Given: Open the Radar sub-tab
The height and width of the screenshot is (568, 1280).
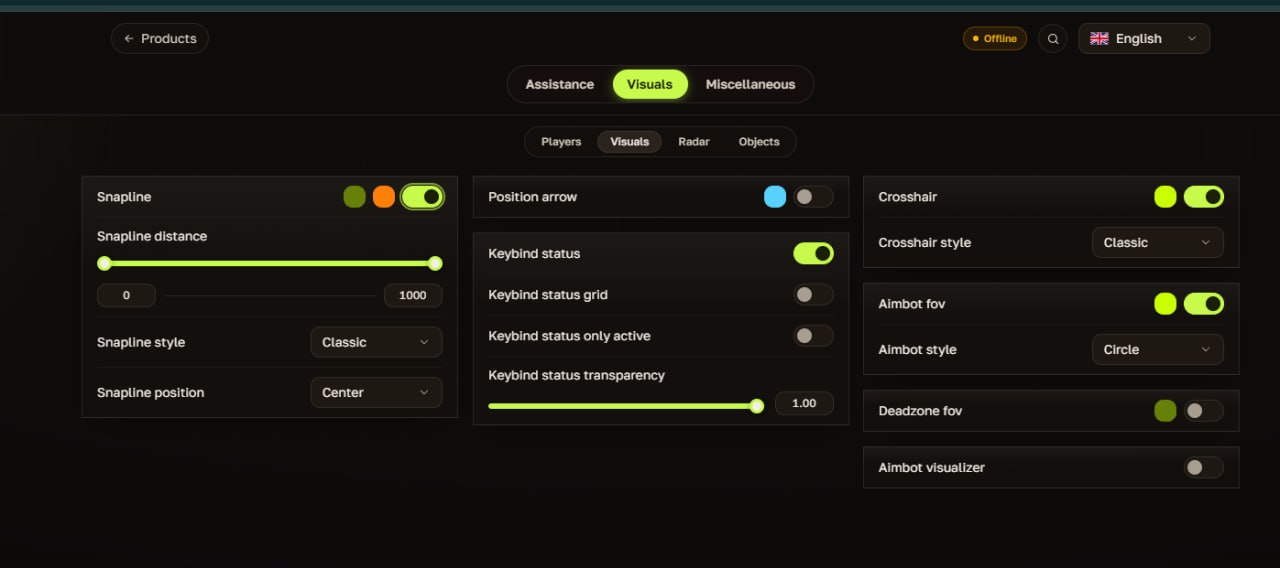Looking at the screenshot, I should coord(694,142).
